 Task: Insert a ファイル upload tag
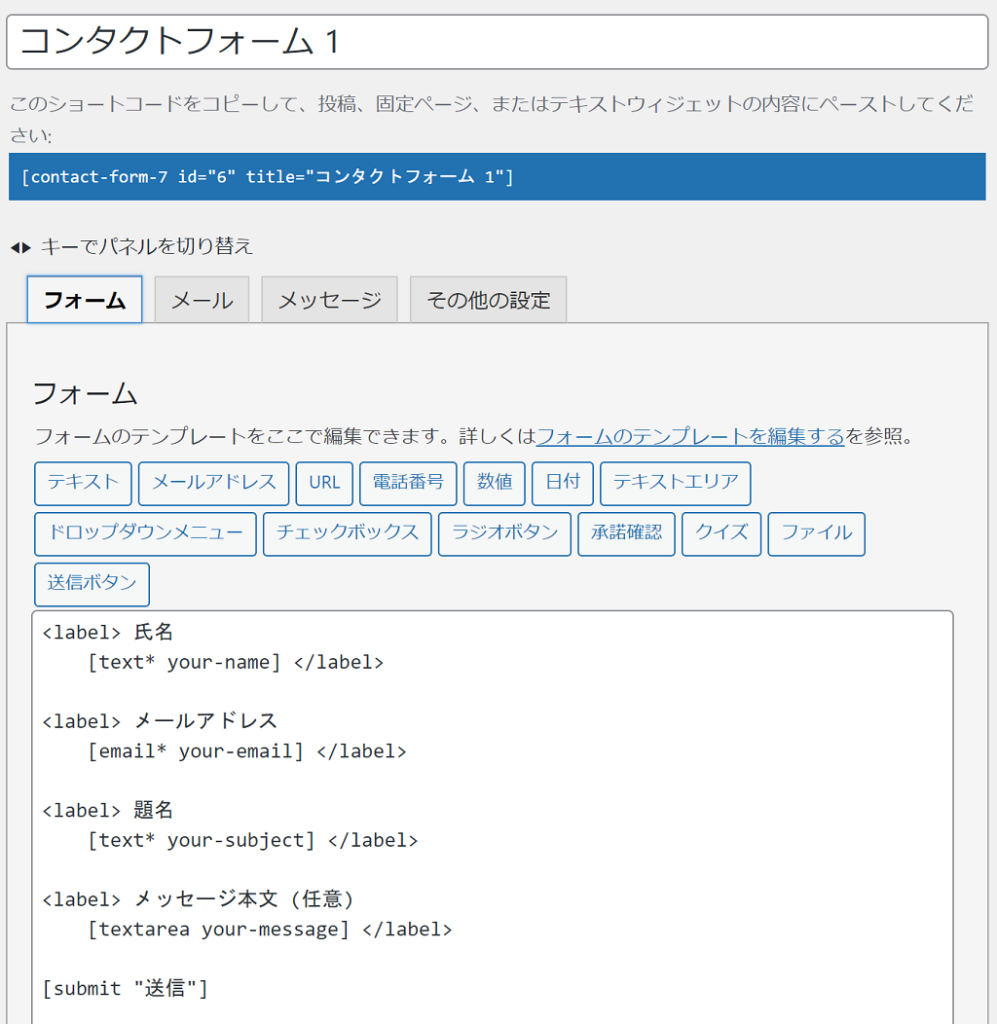pyautogui.click(x=816, y=533)
